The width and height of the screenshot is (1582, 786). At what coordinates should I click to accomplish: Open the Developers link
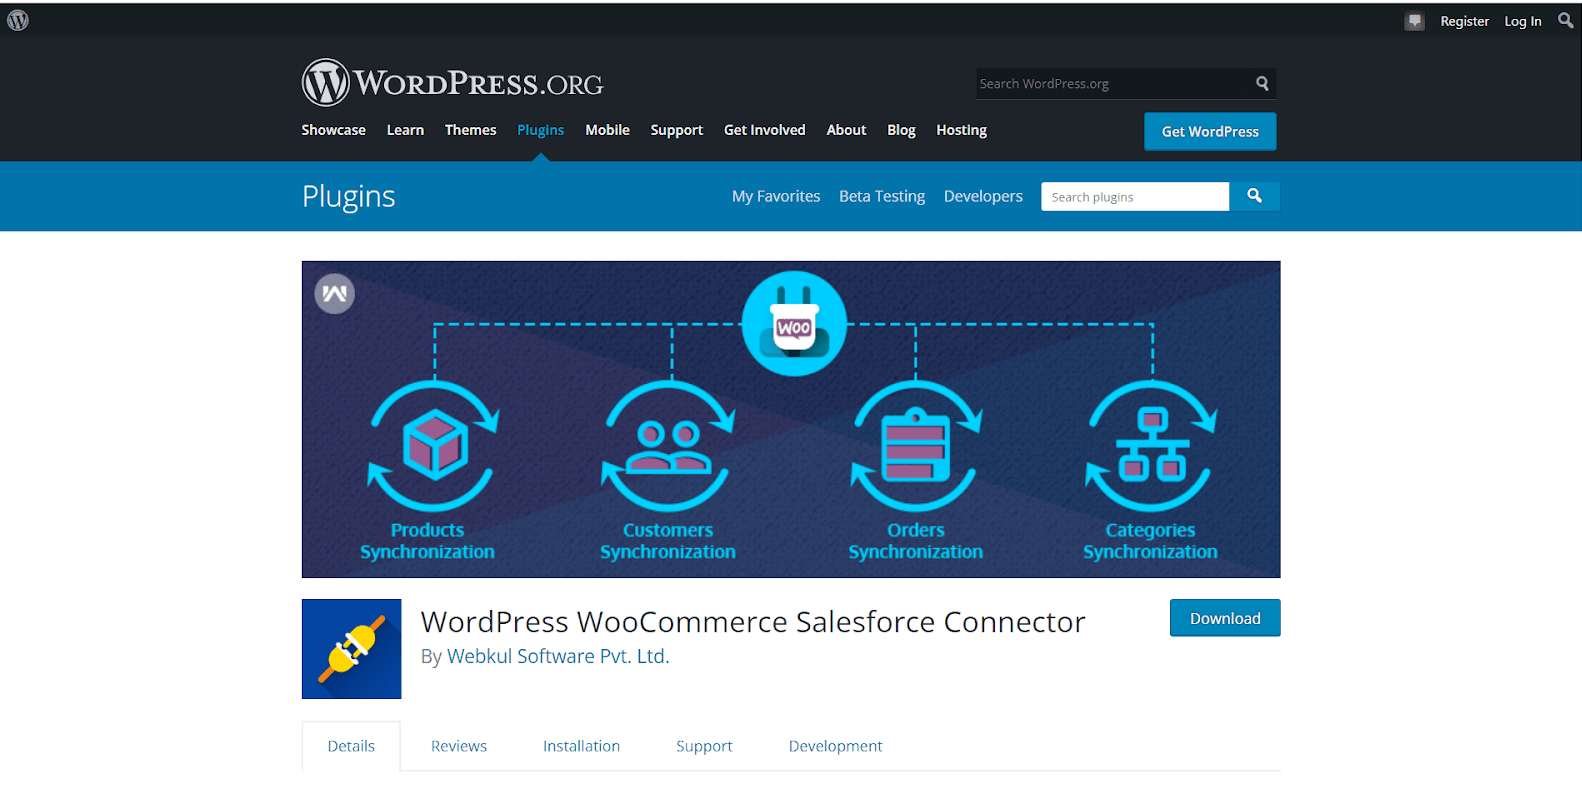click(983, 196)
